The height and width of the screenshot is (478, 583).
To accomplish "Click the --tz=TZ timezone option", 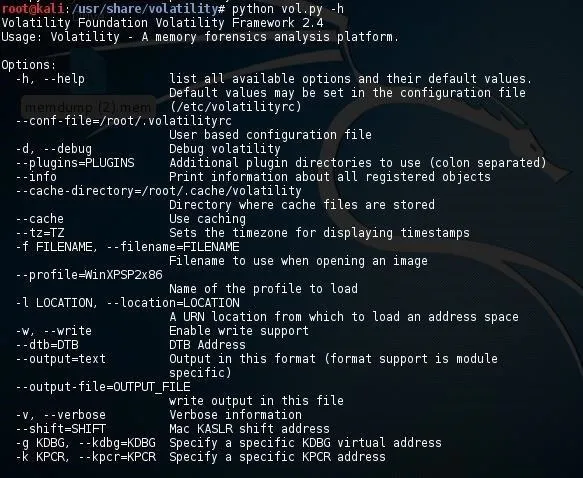I will pyautogui.click(x=40, y=233).
